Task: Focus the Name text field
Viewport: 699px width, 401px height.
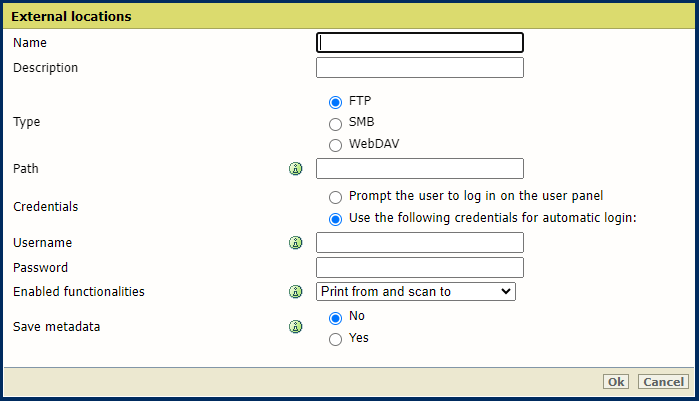Action: click(x=420, y=43)
